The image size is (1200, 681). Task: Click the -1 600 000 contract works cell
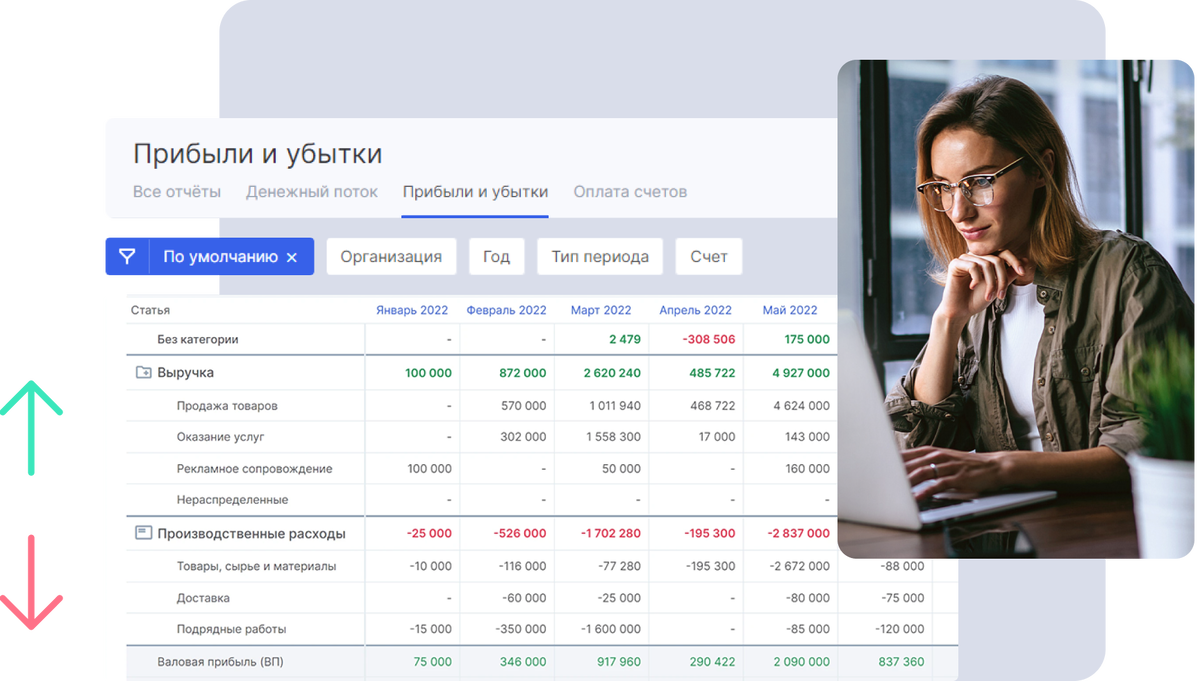click(x=611, y=629)
